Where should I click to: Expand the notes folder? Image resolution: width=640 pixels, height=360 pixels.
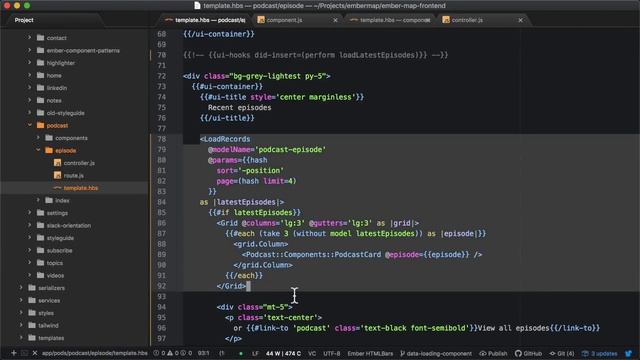(29, 100)
